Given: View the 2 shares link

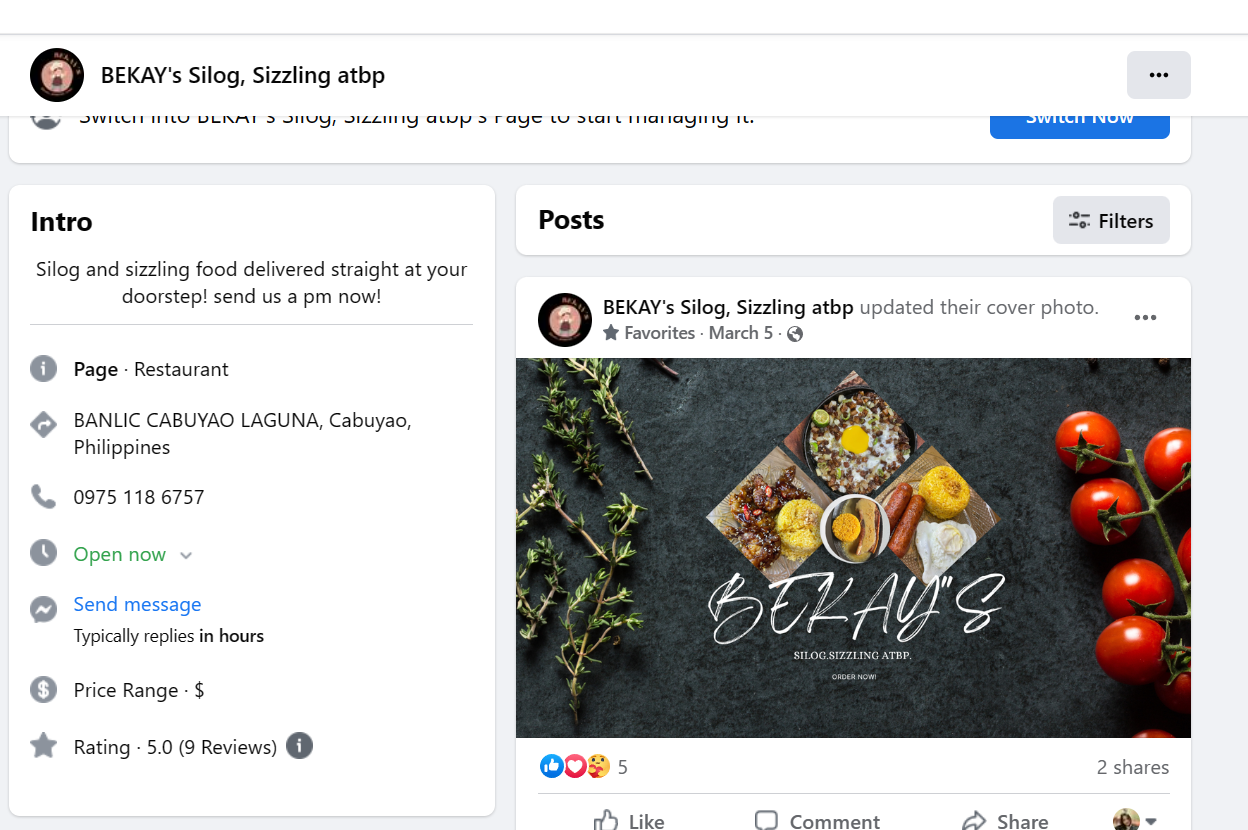Looking at the screenshot, I should pos(1132,767).
